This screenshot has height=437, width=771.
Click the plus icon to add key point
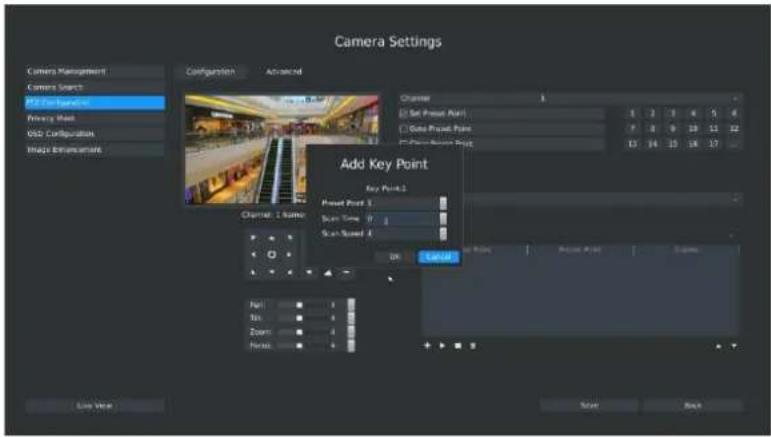[x=427, y=346]
